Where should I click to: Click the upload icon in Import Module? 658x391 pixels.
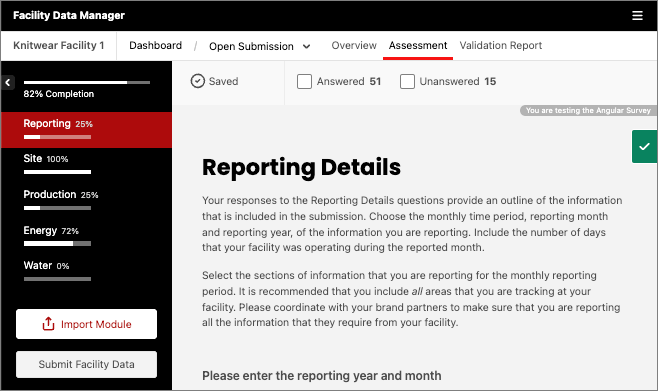pyautogui.click(x=48, y=324)
